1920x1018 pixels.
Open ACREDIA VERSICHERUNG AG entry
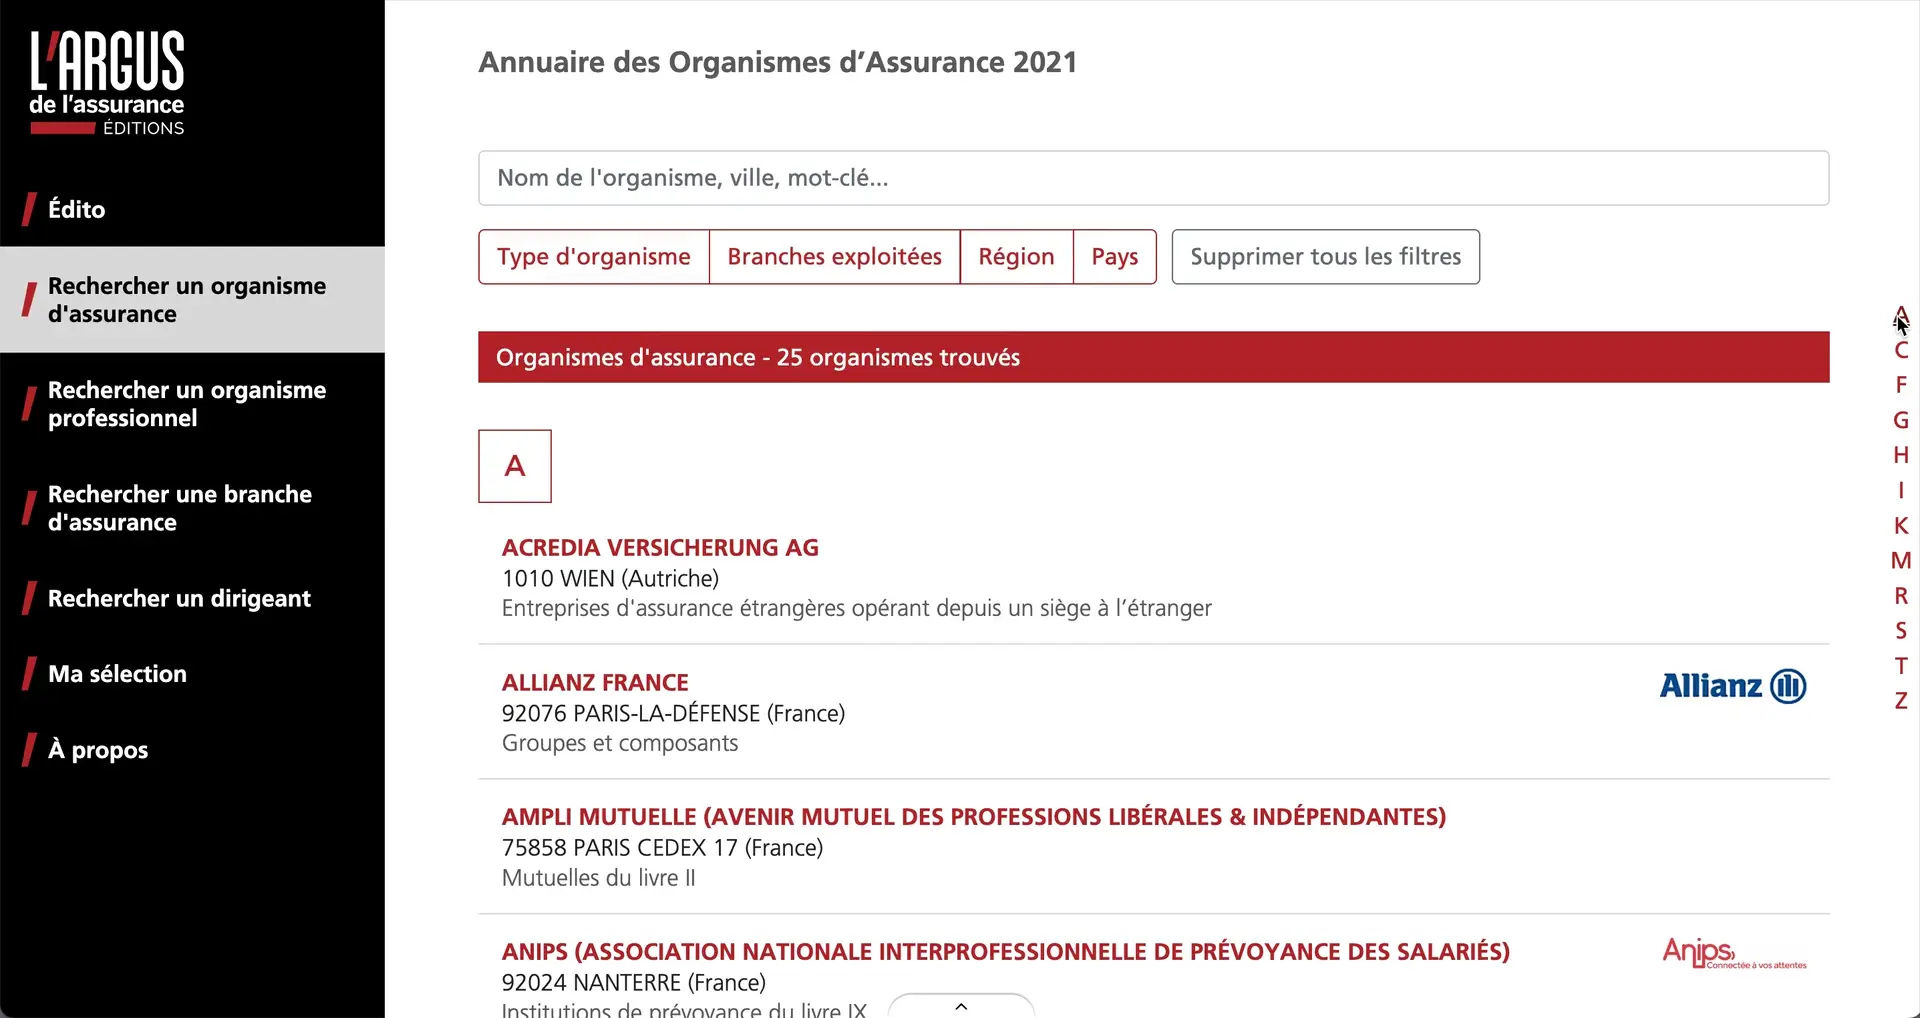click(x=660, y=548)
